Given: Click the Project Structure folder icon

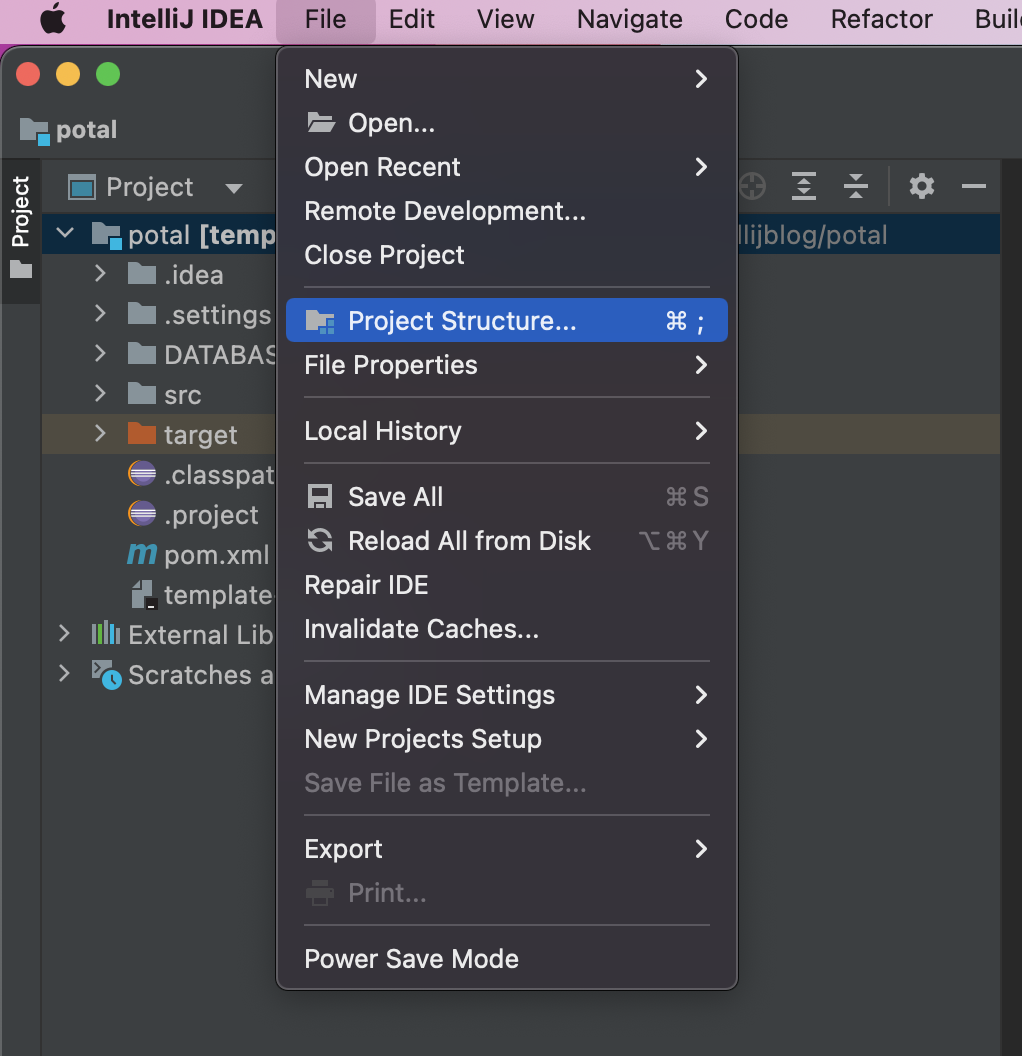Looking at the screenshot, I should 320,321.
